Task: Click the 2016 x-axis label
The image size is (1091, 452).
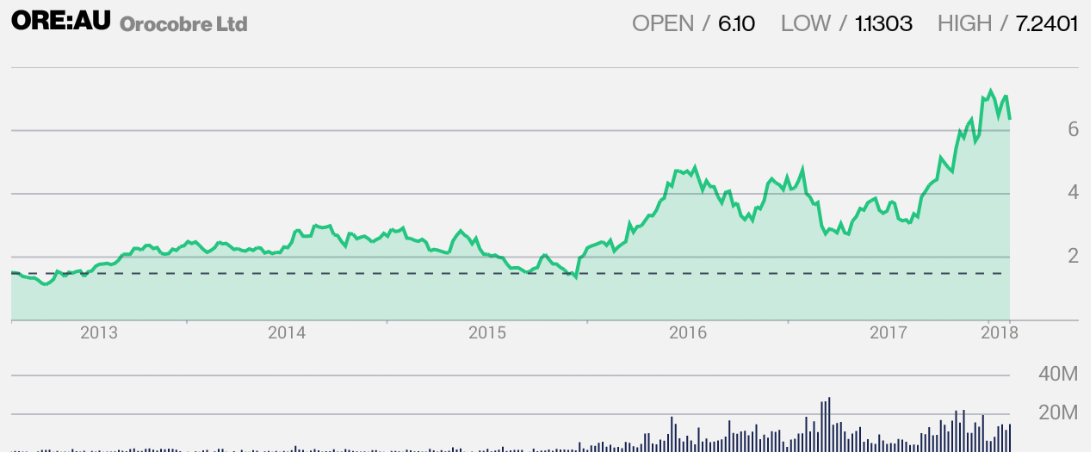Action: (688, 333)
